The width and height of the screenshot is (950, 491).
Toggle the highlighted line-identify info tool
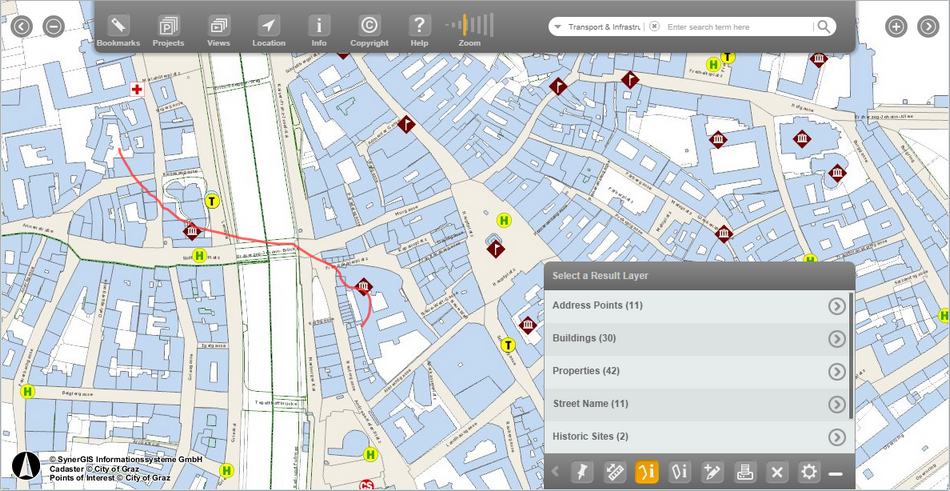[x=646, y=472]
